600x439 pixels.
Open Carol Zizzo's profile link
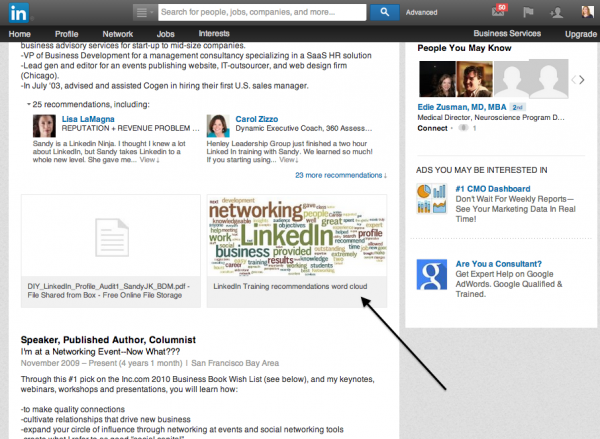pyautogui.click(x=257, y=119)
